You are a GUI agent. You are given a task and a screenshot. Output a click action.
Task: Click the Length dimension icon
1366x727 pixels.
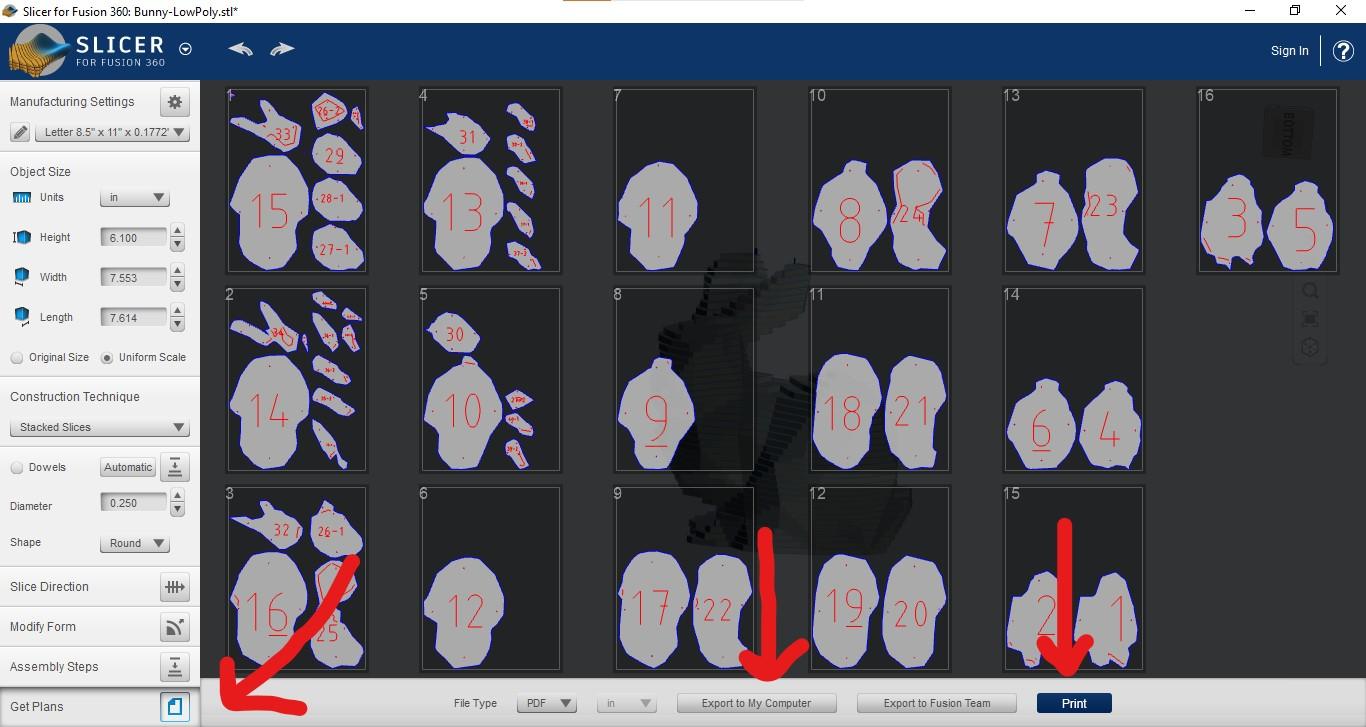coord(22,317)
